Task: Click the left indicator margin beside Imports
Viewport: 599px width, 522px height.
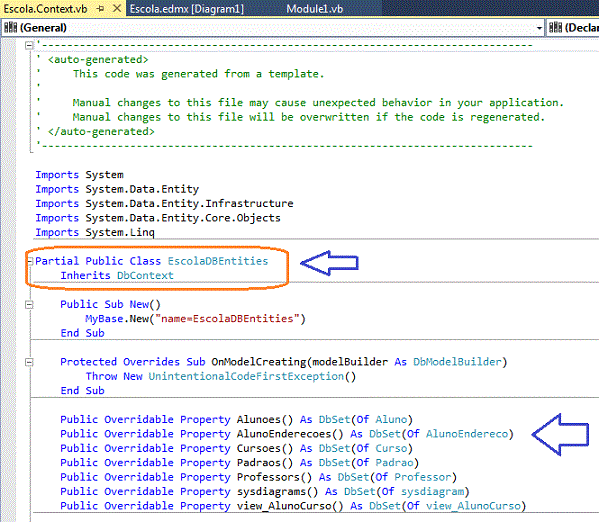Action: [8, 203]
